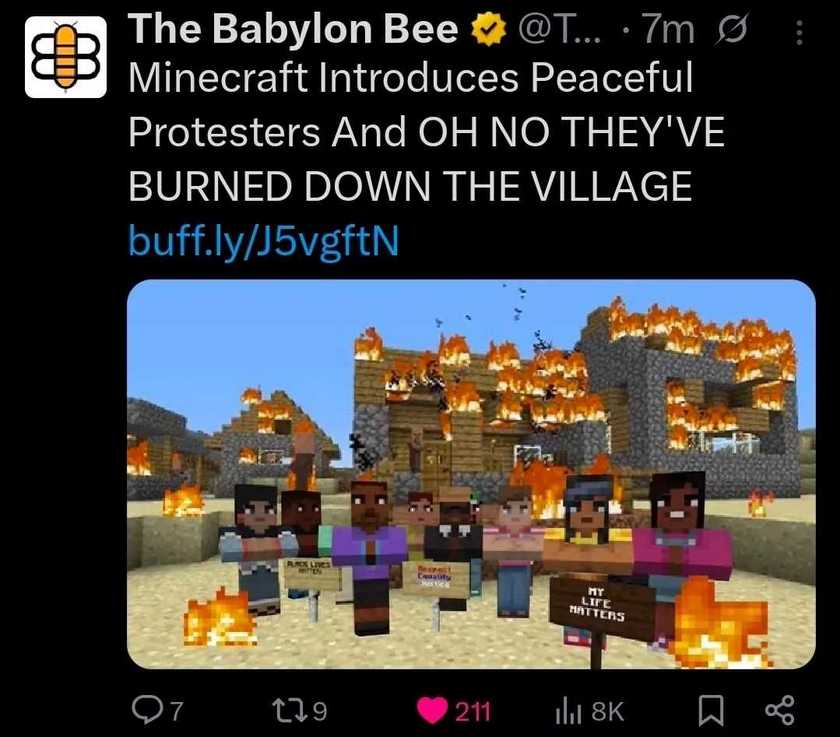
Task: Click the reply speech bubble icon
Action: coord(146,711)
